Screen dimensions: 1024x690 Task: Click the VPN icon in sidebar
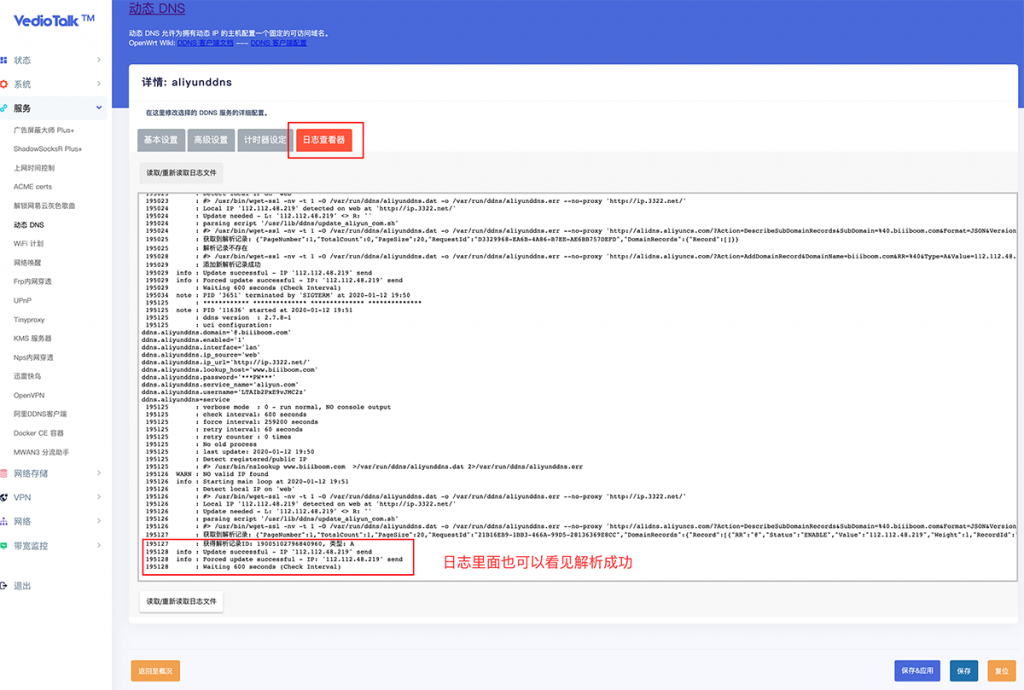(x=4, y=497)
